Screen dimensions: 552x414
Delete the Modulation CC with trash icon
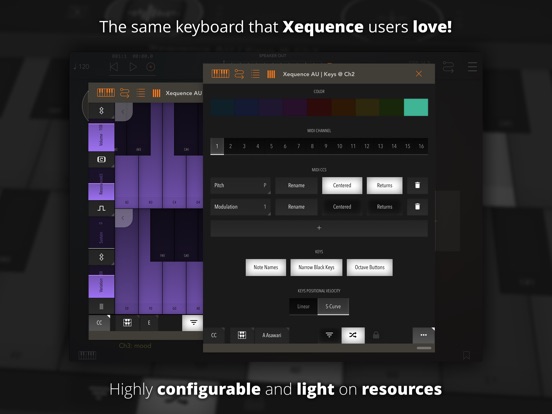pyautogui.click(x=417, y=207)
